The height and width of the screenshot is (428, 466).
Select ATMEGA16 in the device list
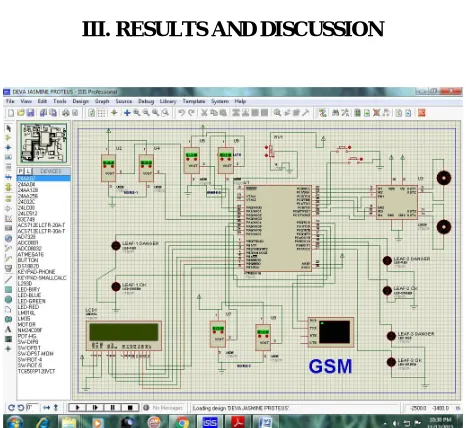pyautogui.click(x=31, y=254)
